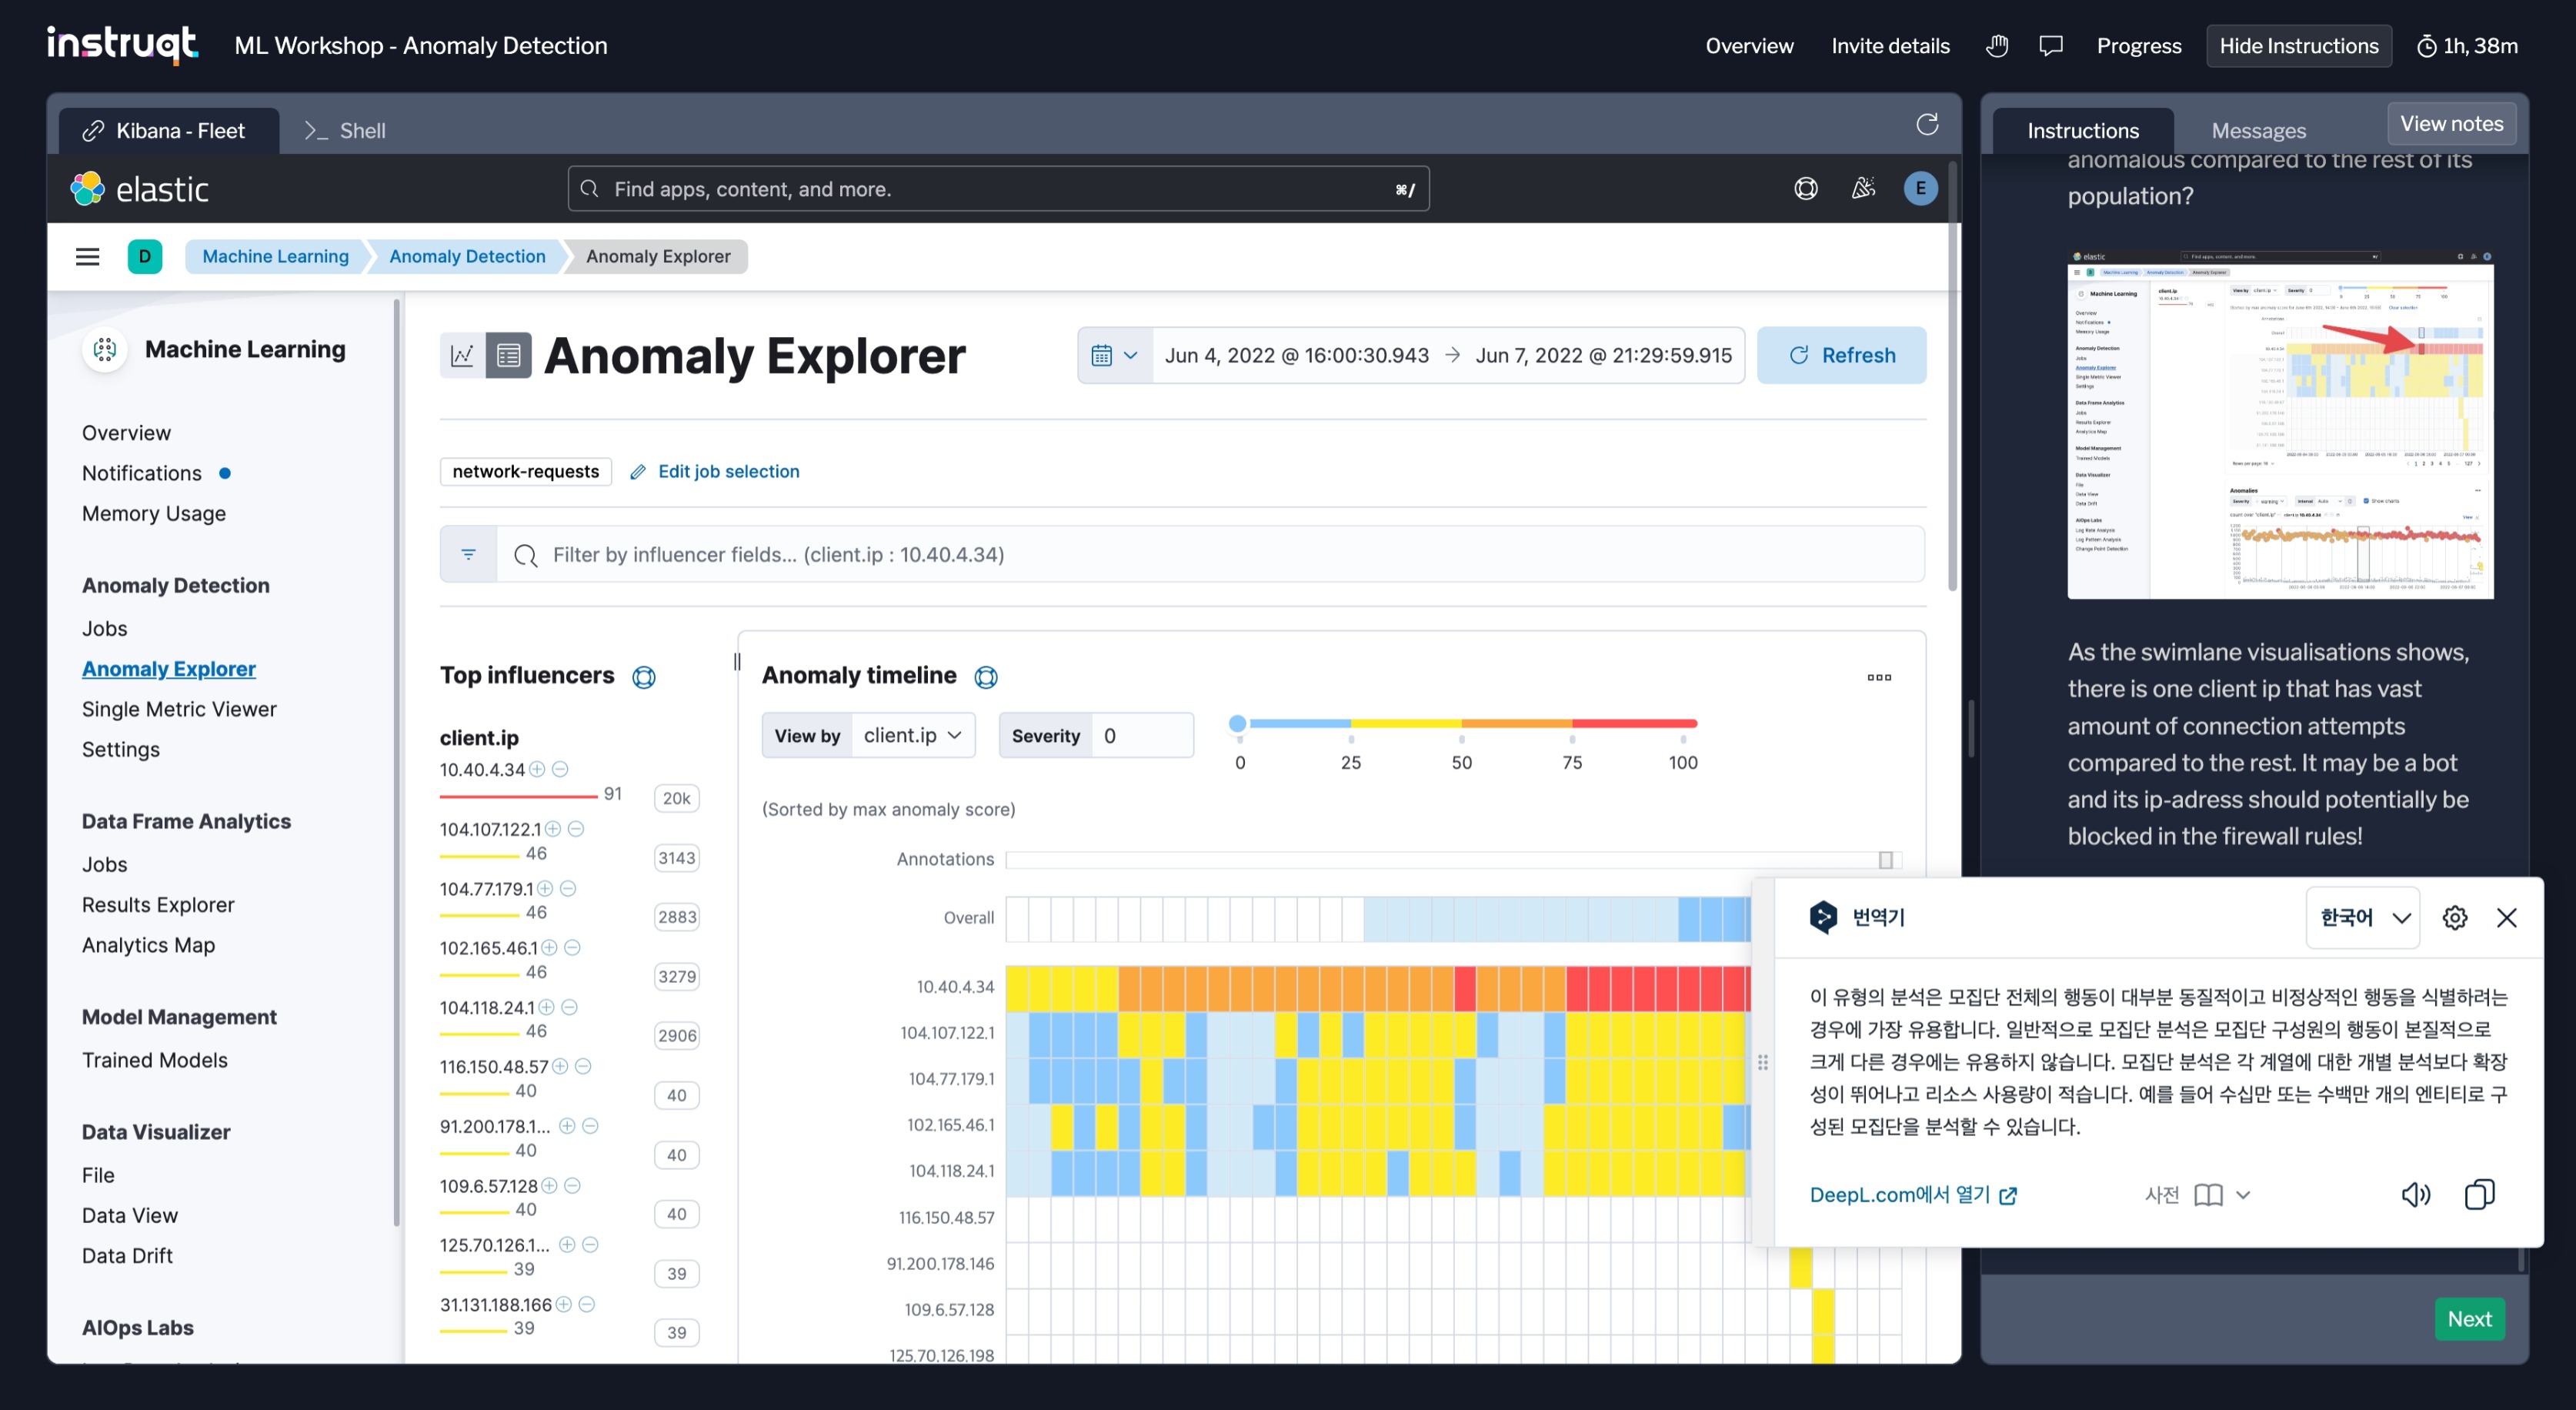
Task: Click the Severity number input field
Action: [x=1142, y=735]
